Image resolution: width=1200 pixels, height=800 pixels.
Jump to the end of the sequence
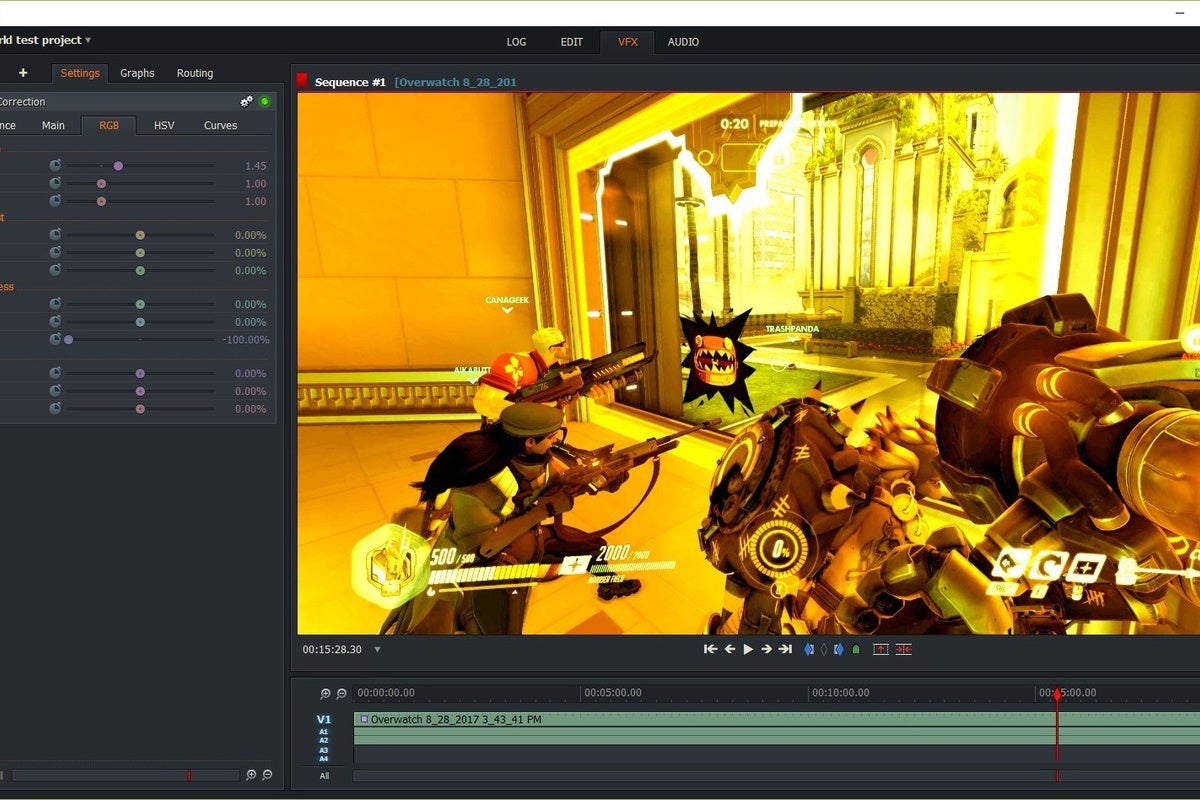785,649
